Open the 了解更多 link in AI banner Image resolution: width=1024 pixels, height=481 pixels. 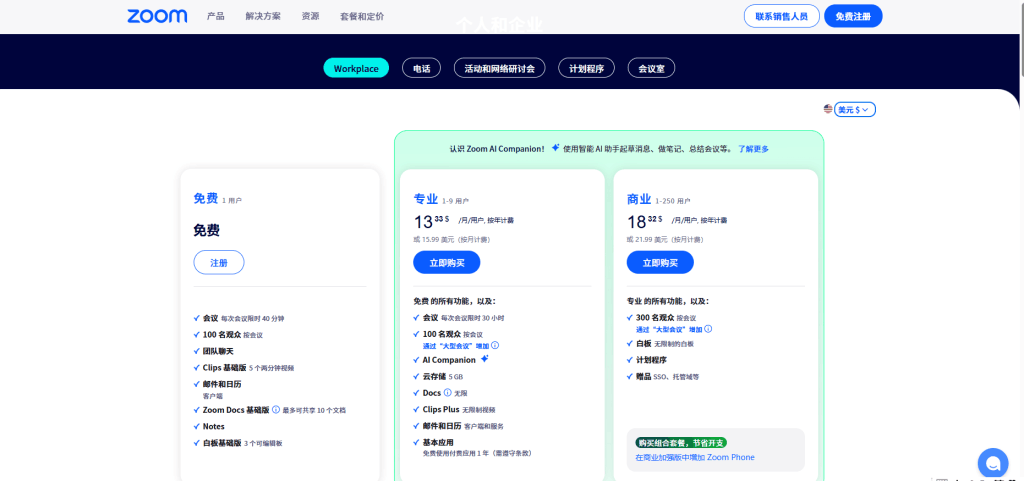[x=753, y=149]
